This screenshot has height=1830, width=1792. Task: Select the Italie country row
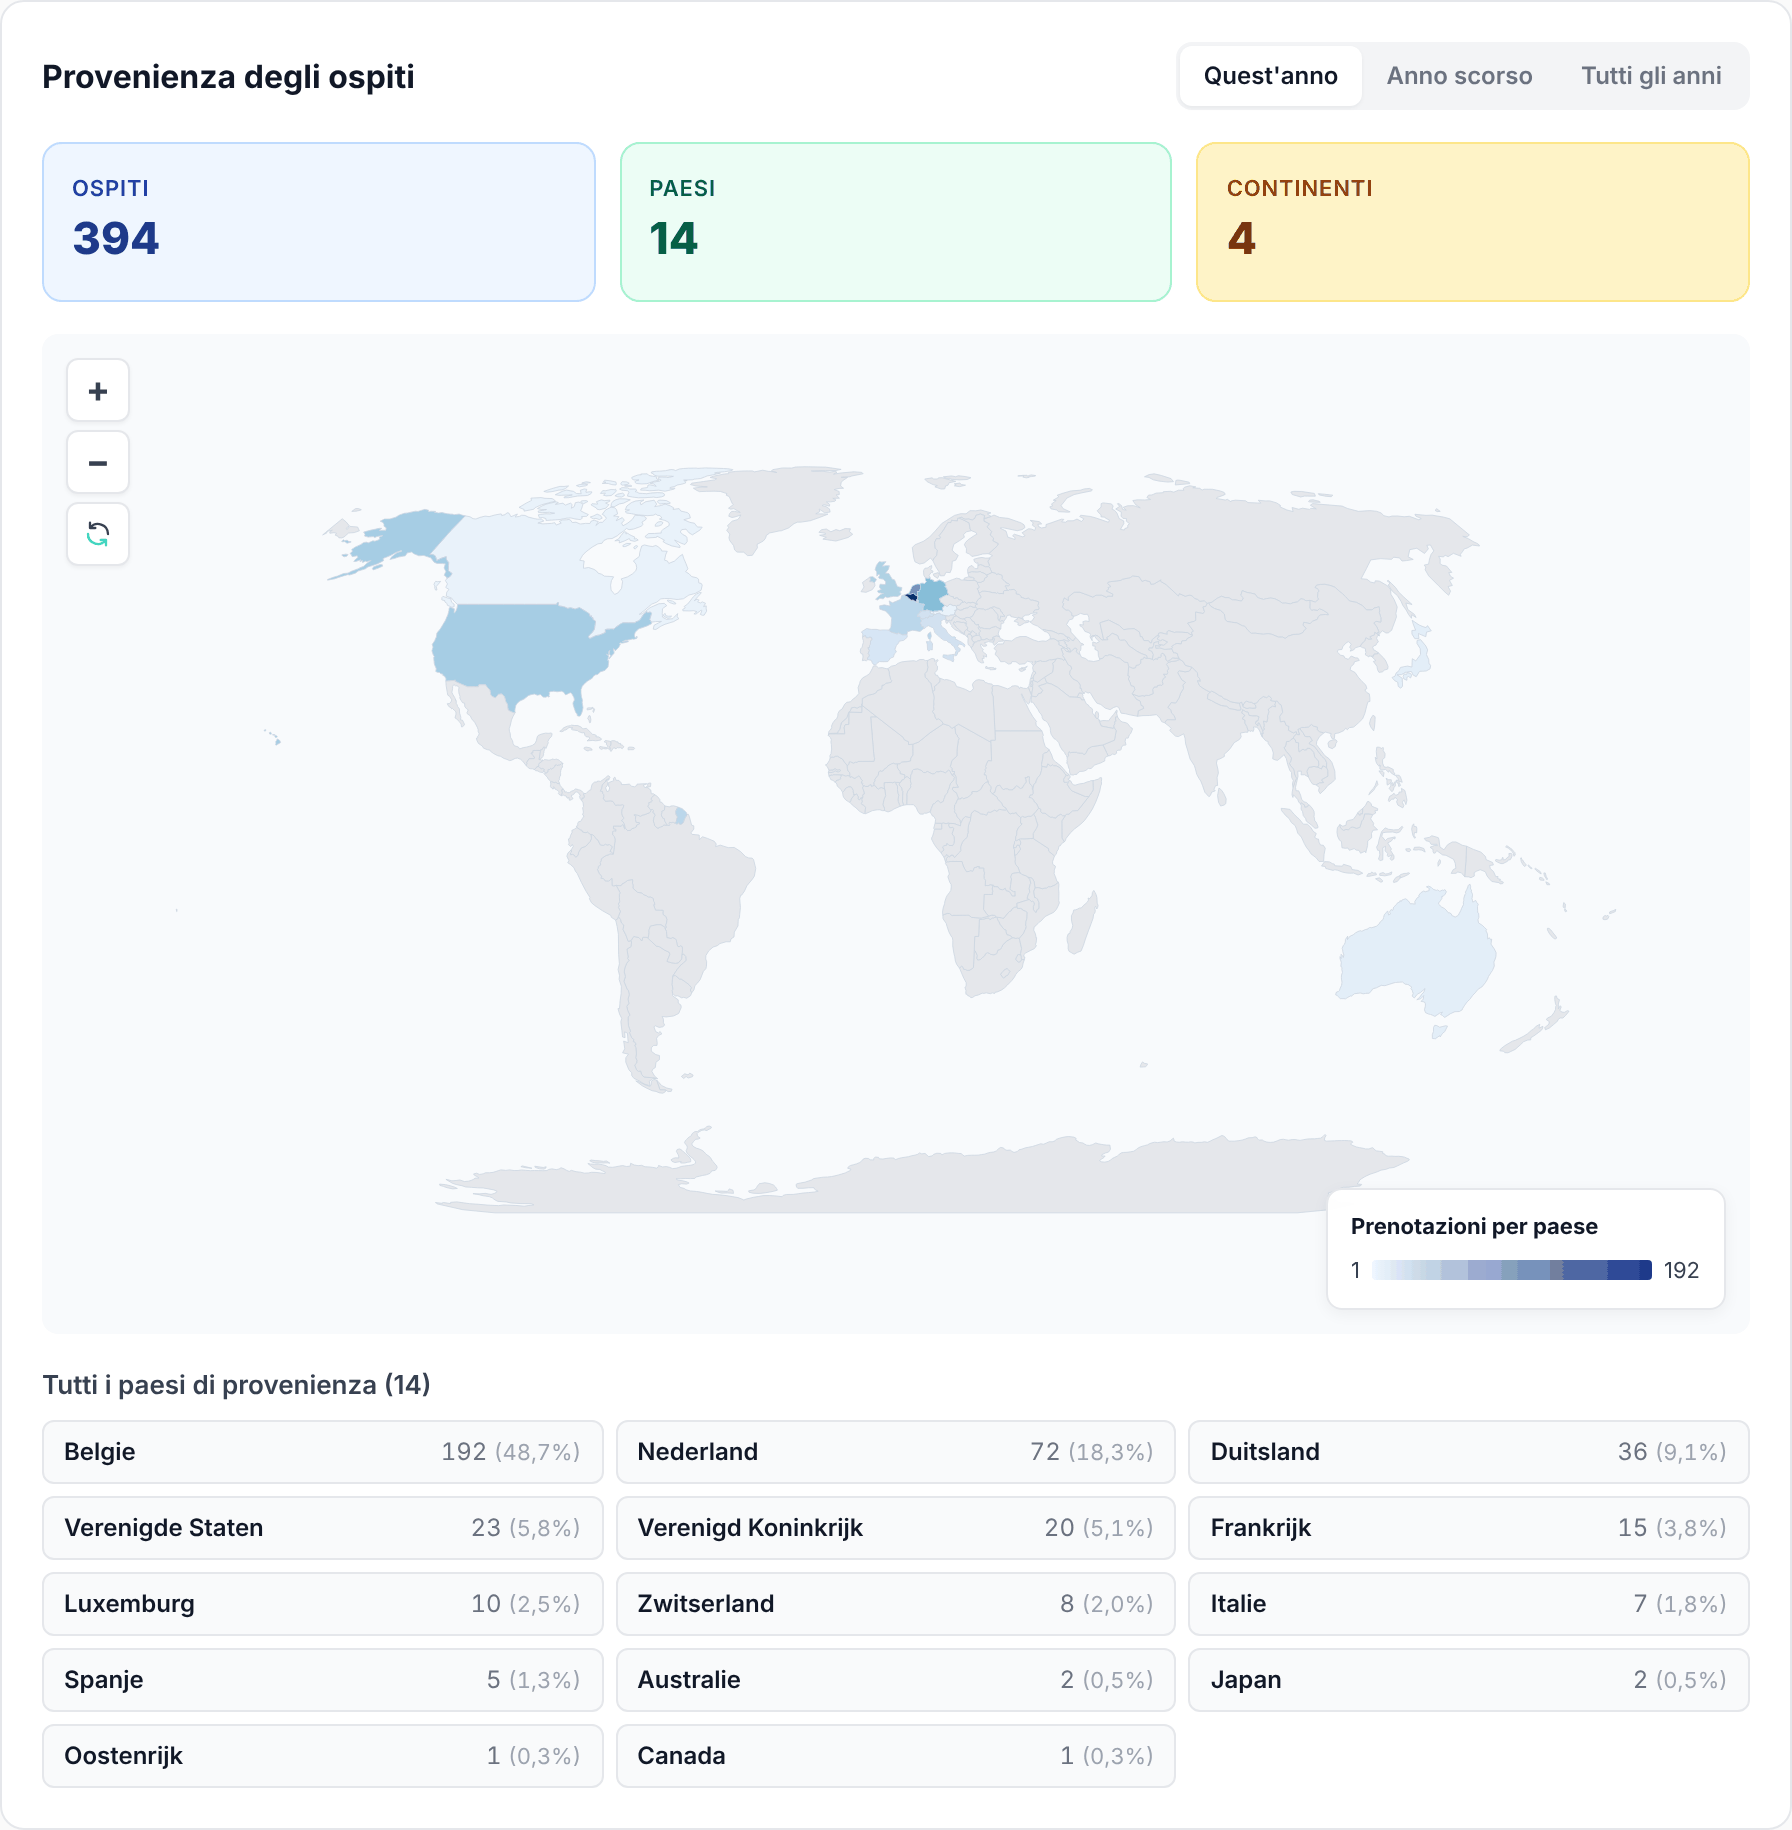[x=1469, y=1604]
